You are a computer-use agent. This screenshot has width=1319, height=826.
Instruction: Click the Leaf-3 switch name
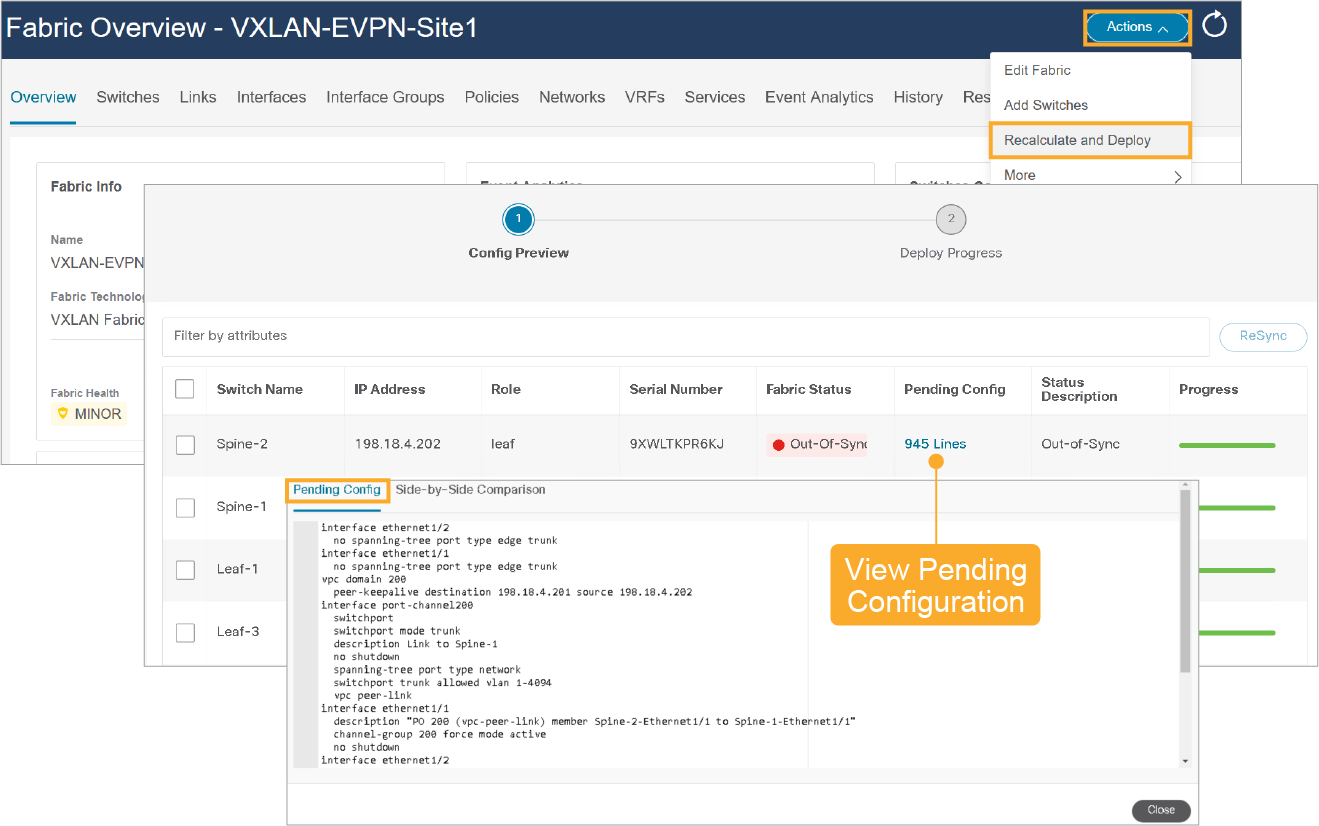(238, 632)
